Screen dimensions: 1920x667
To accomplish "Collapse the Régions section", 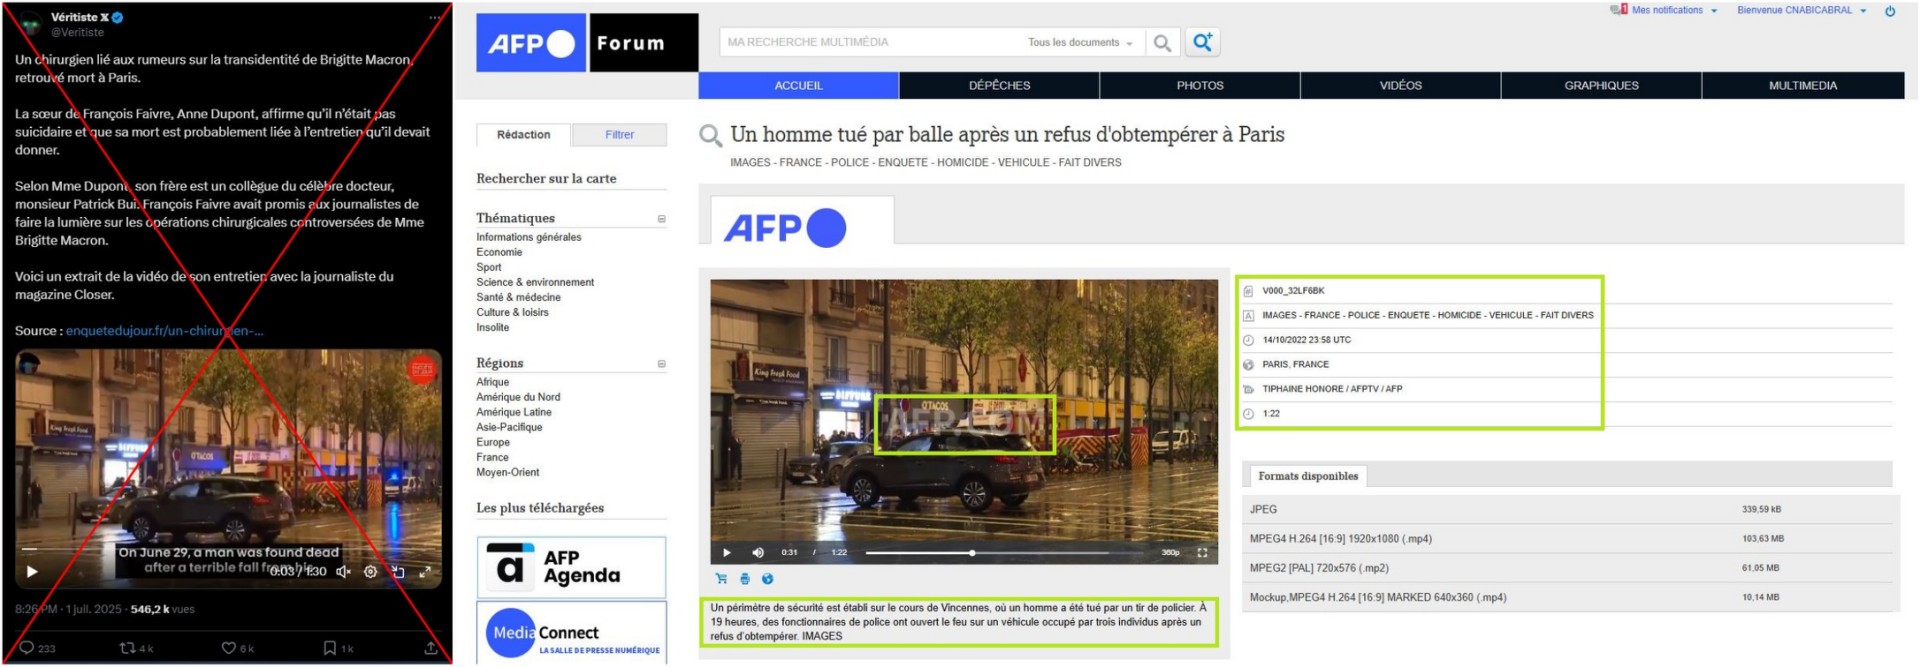I will click(661, 363).
